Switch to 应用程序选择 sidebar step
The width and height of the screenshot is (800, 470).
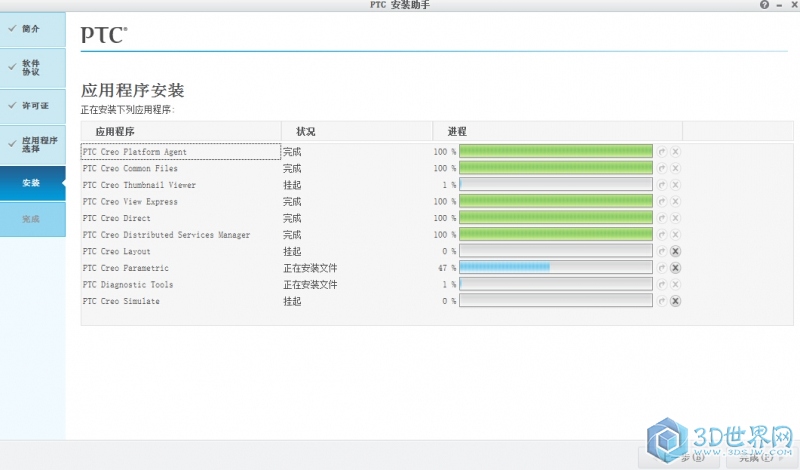point(32,145)
